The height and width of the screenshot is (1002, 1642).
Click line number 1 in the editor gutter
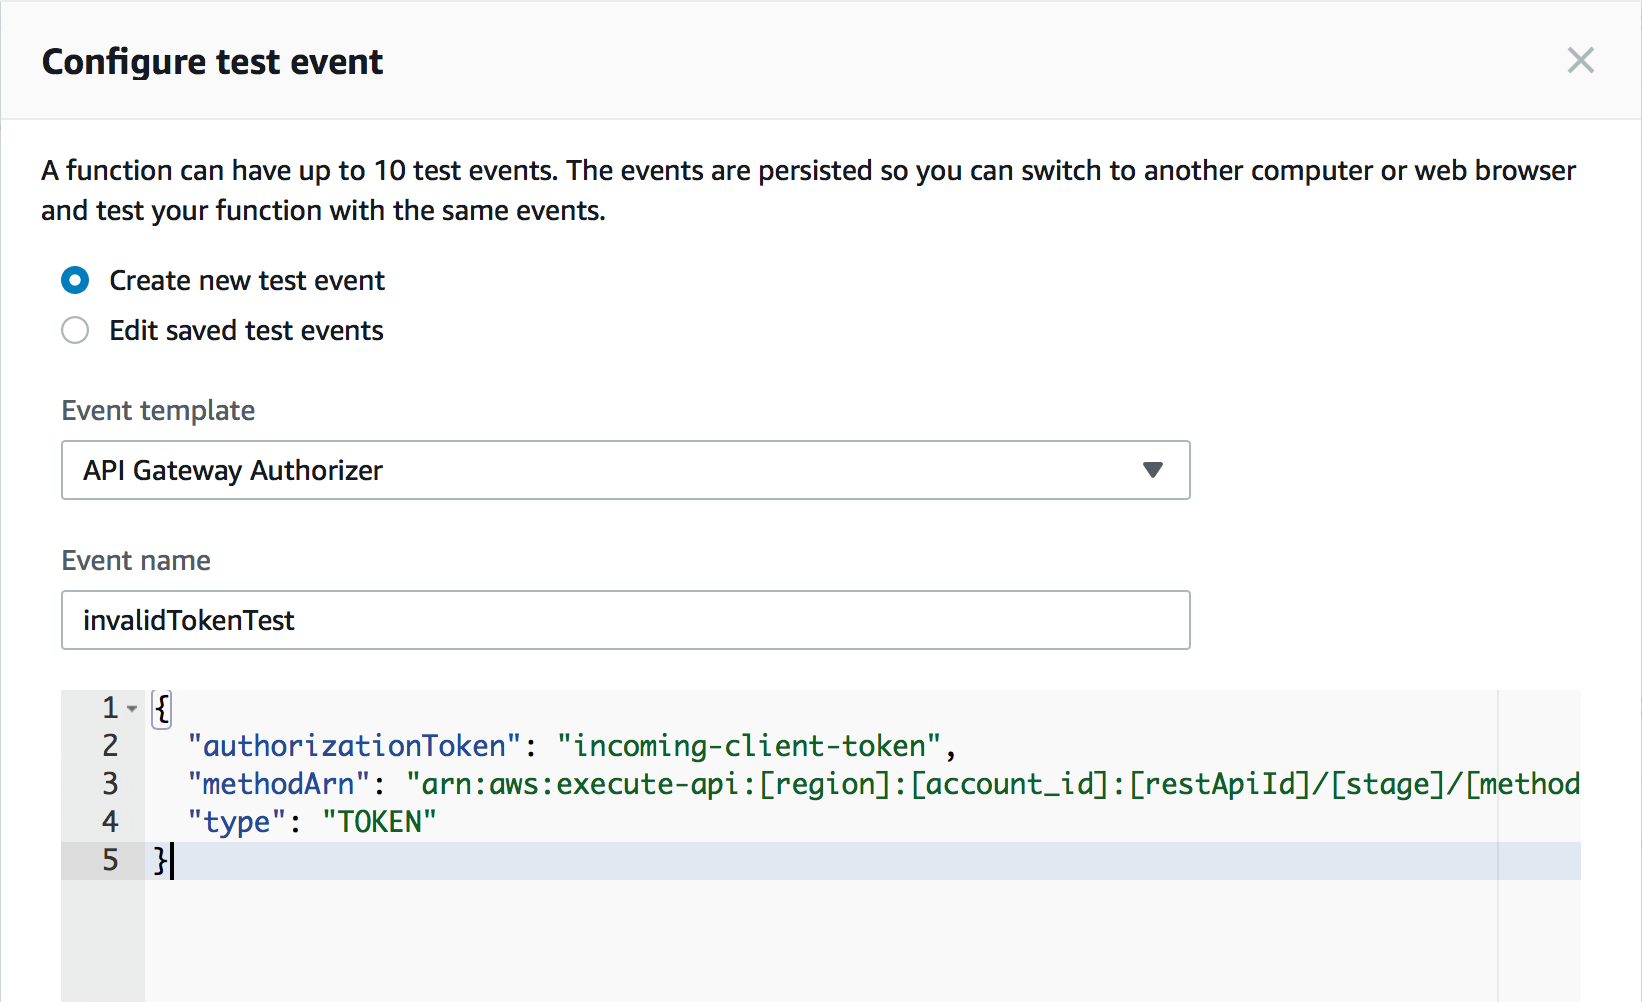[110, 708]
